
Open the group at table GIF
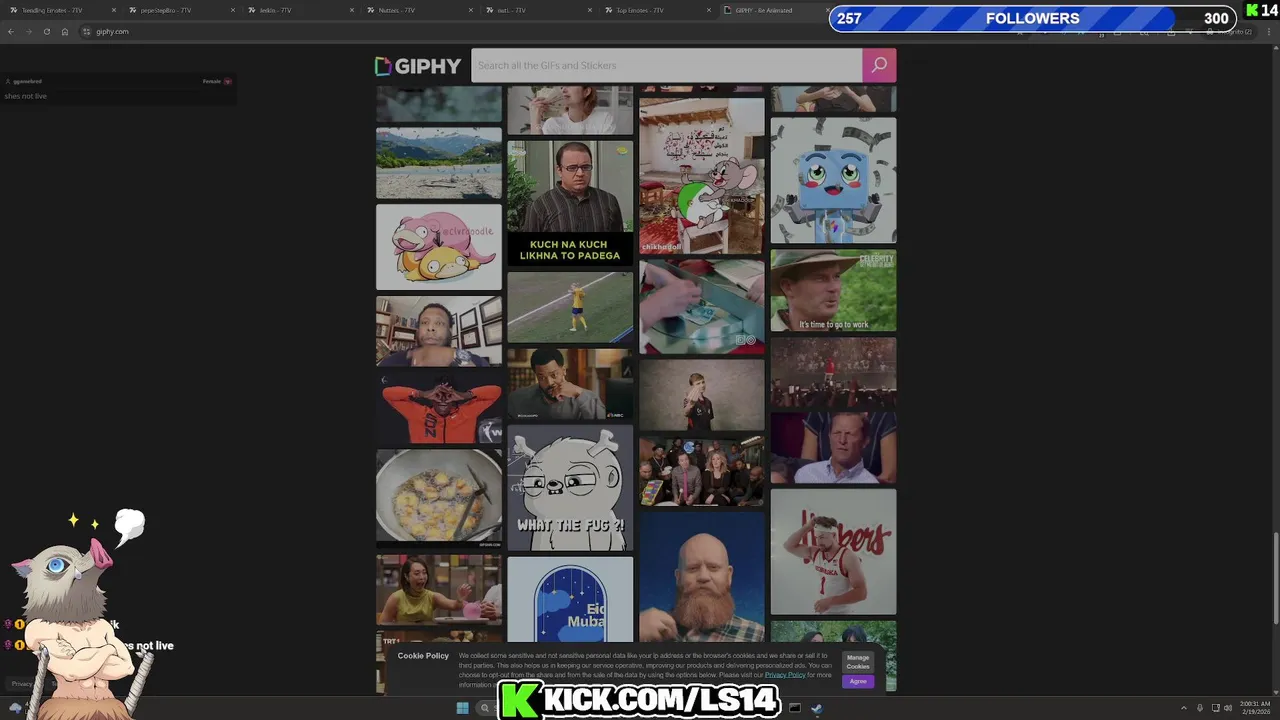(702, 472)
